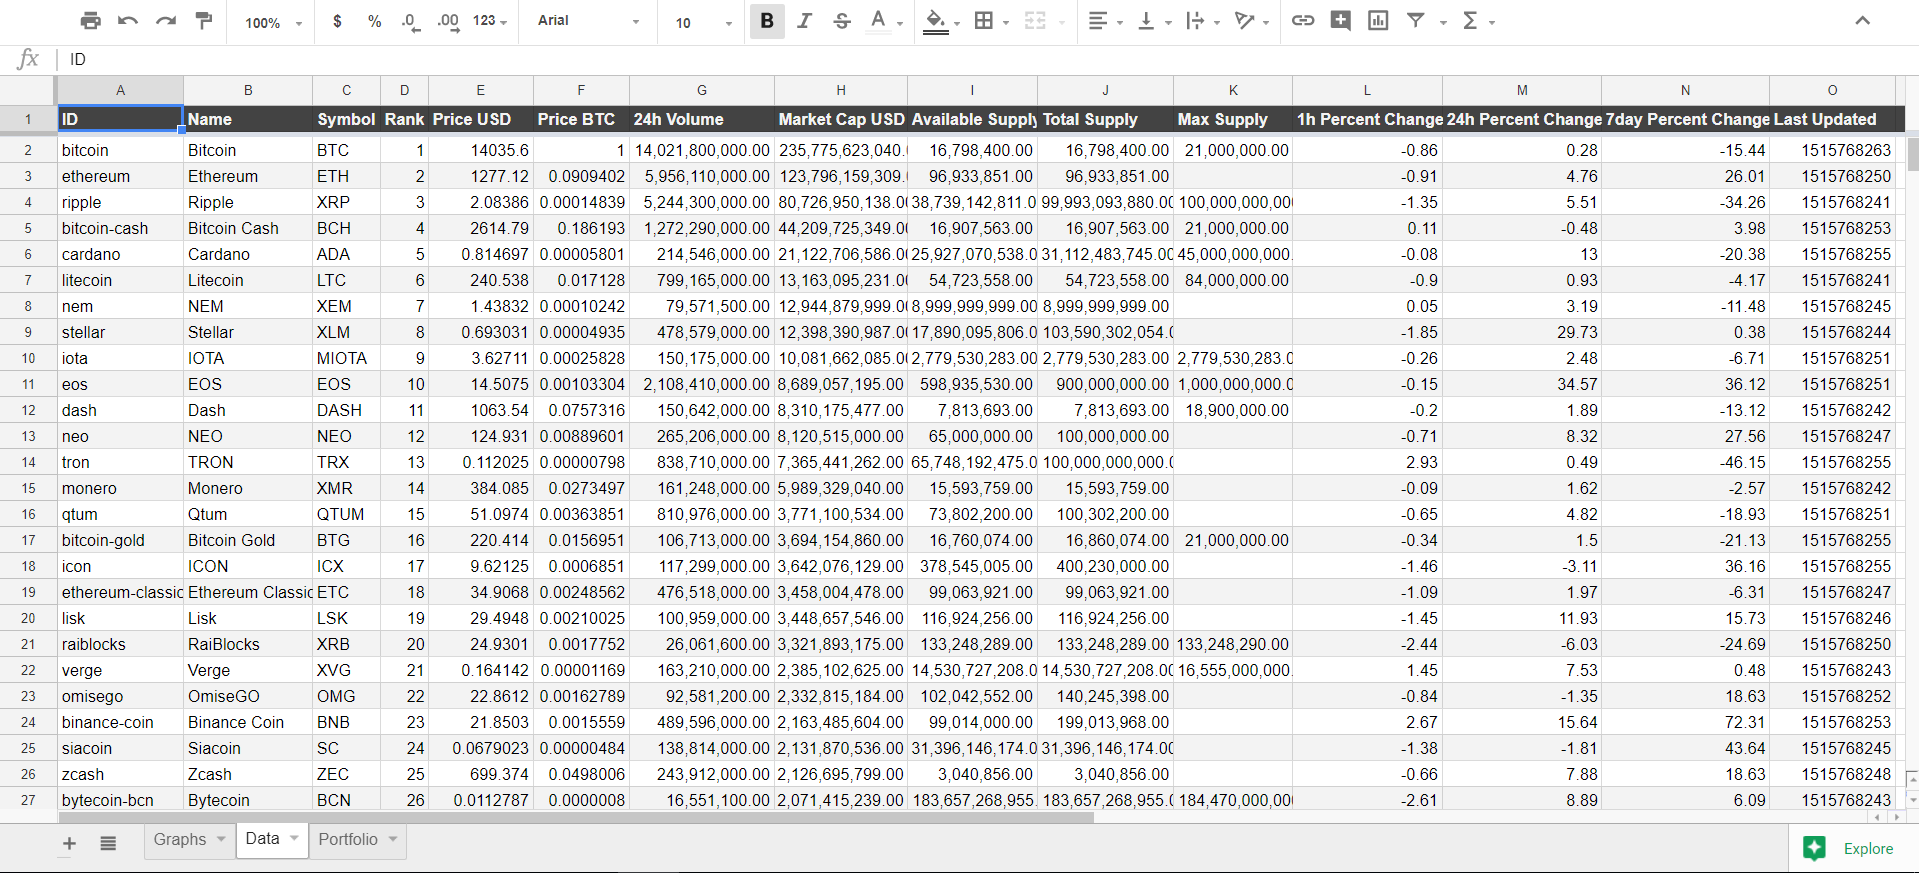
Task: Toggle italic formatting
Action: tap(804, 21)
